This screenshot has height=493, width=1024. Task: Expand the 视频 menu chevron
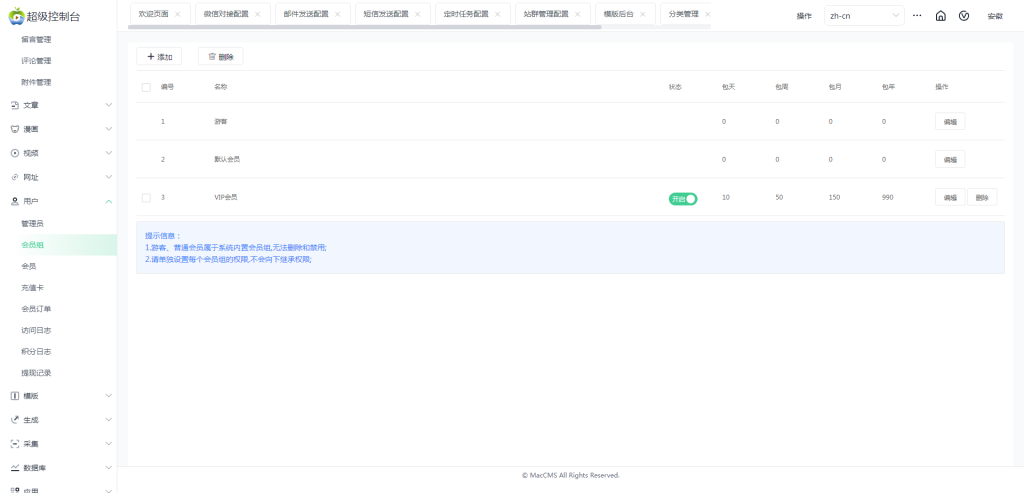coord(109,153)
